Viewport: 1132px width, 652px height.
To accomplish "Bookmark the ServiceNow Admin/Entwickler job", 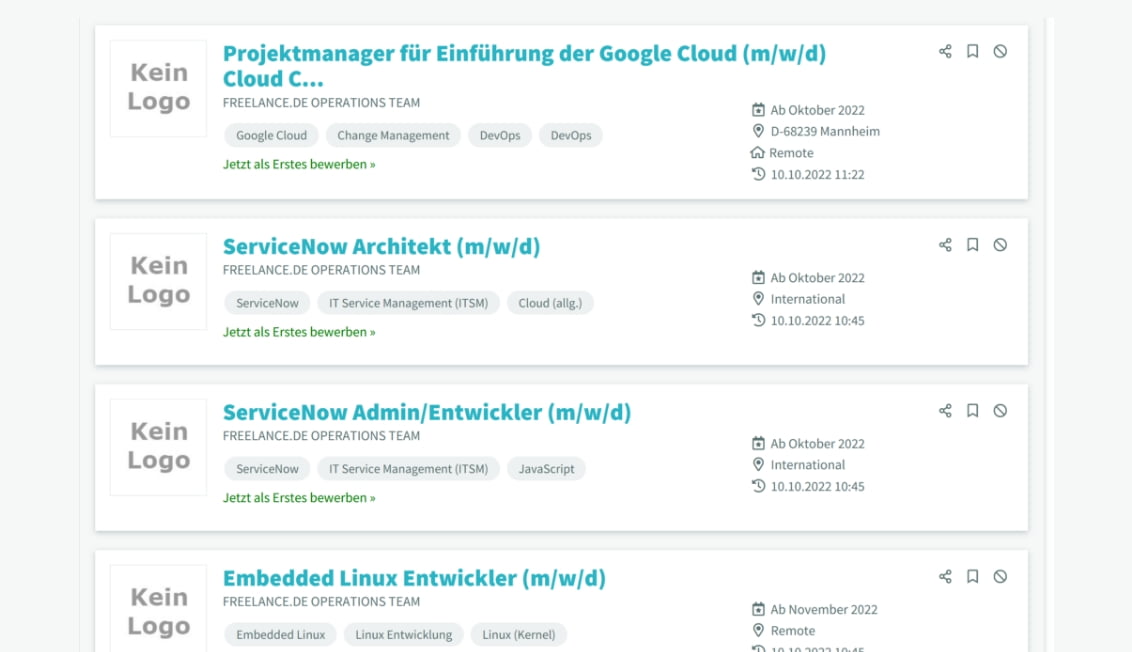I will pos(972,411).
